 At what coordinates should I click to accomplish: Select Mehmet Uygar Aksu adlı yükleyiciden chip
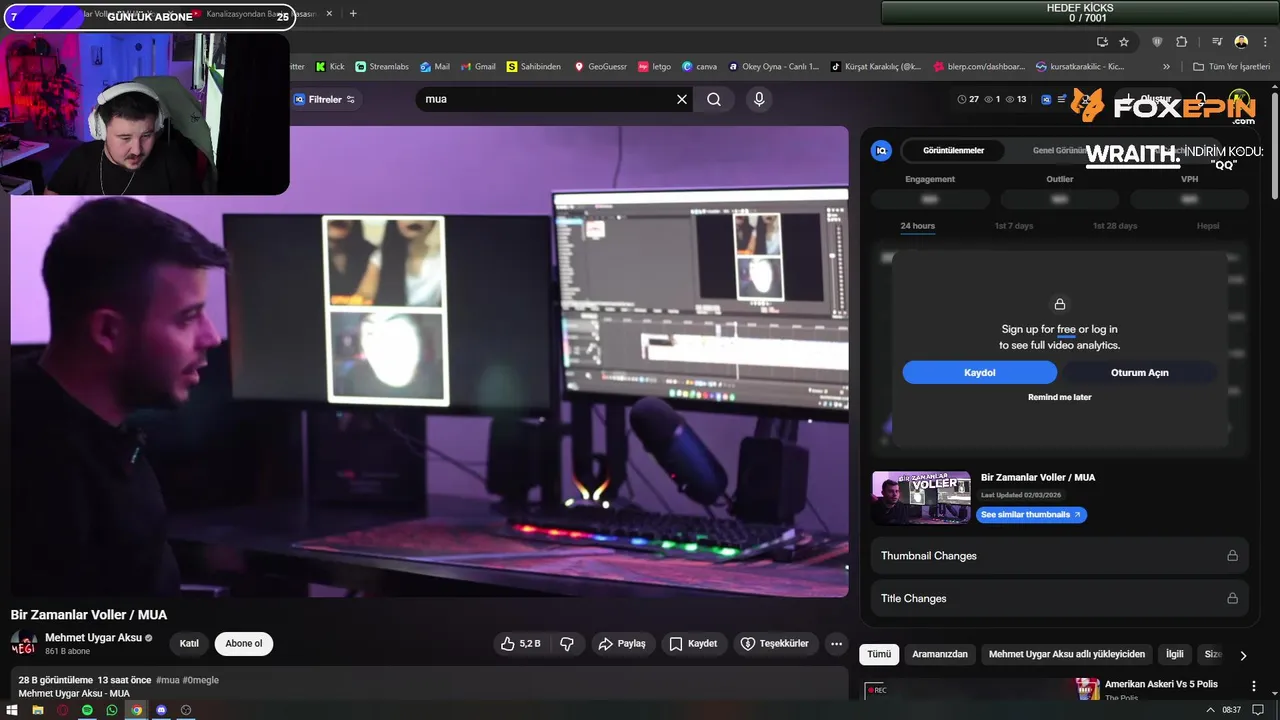(1067, 654)
